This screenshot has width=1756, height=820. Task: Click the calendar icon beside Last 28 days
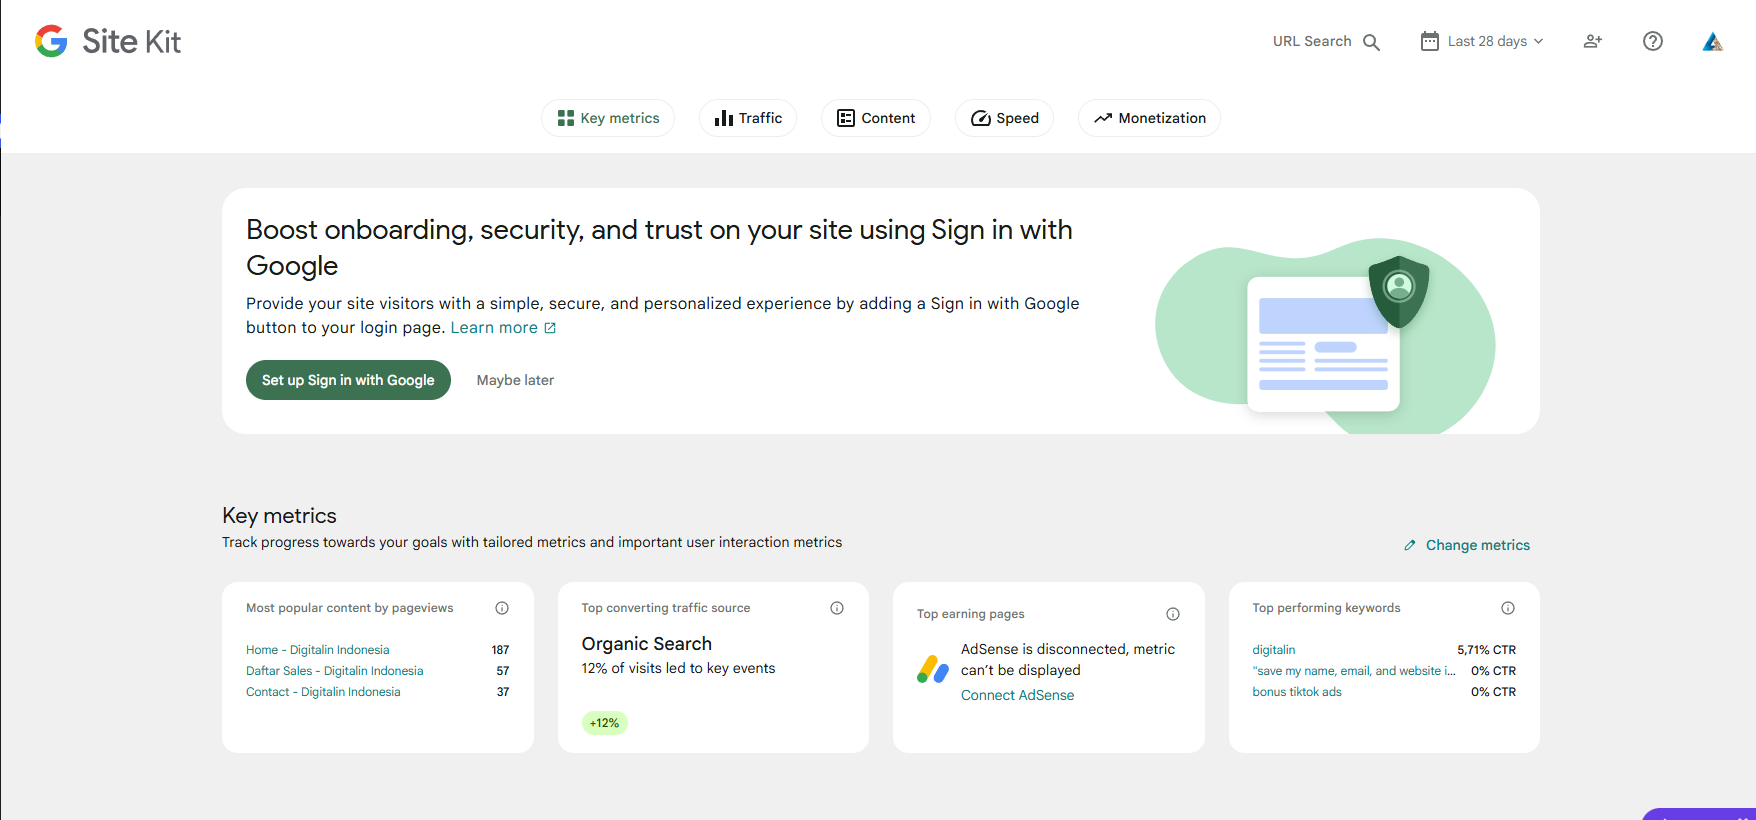click(1430, 41)
